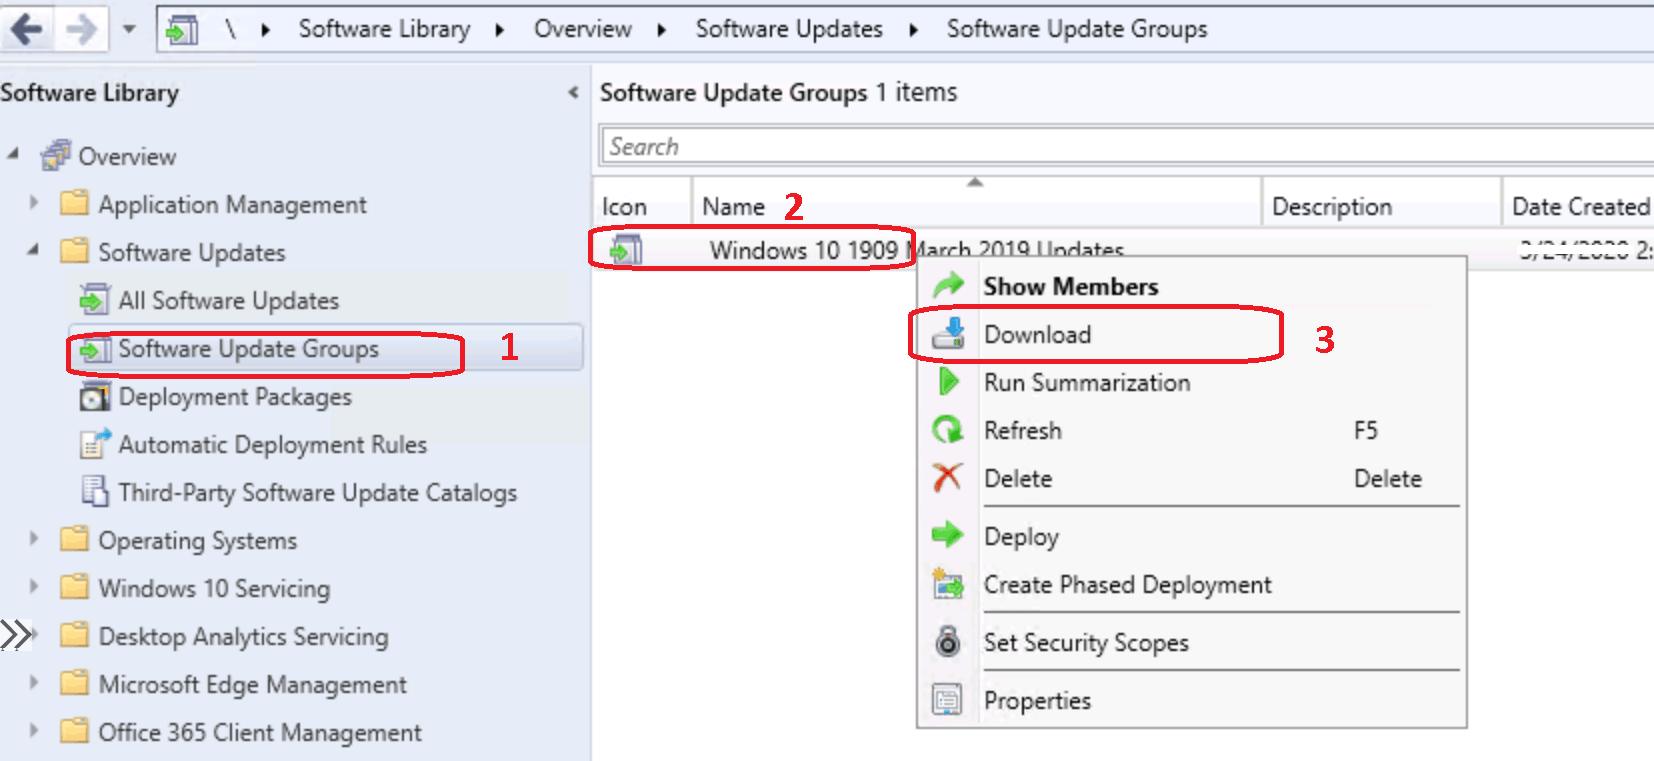
Task: Choose Deploy from the context menu
Action: click(1020, 537)
